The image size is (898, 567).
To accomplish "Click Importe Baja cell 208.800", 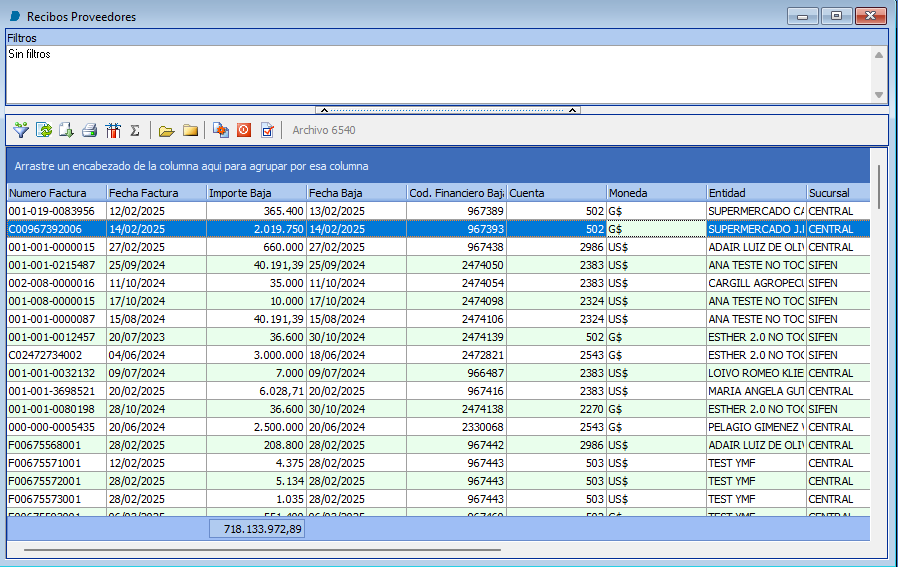I will 257,445.
